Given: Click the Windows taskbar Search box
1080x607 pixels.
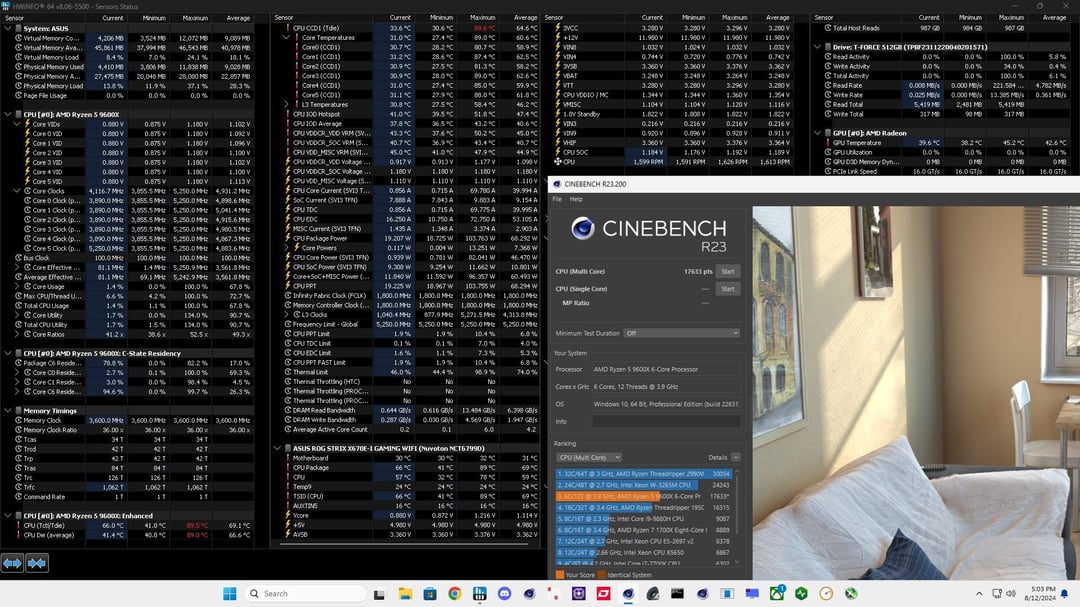Looking at the screenshot, I should tap(305, 593).
